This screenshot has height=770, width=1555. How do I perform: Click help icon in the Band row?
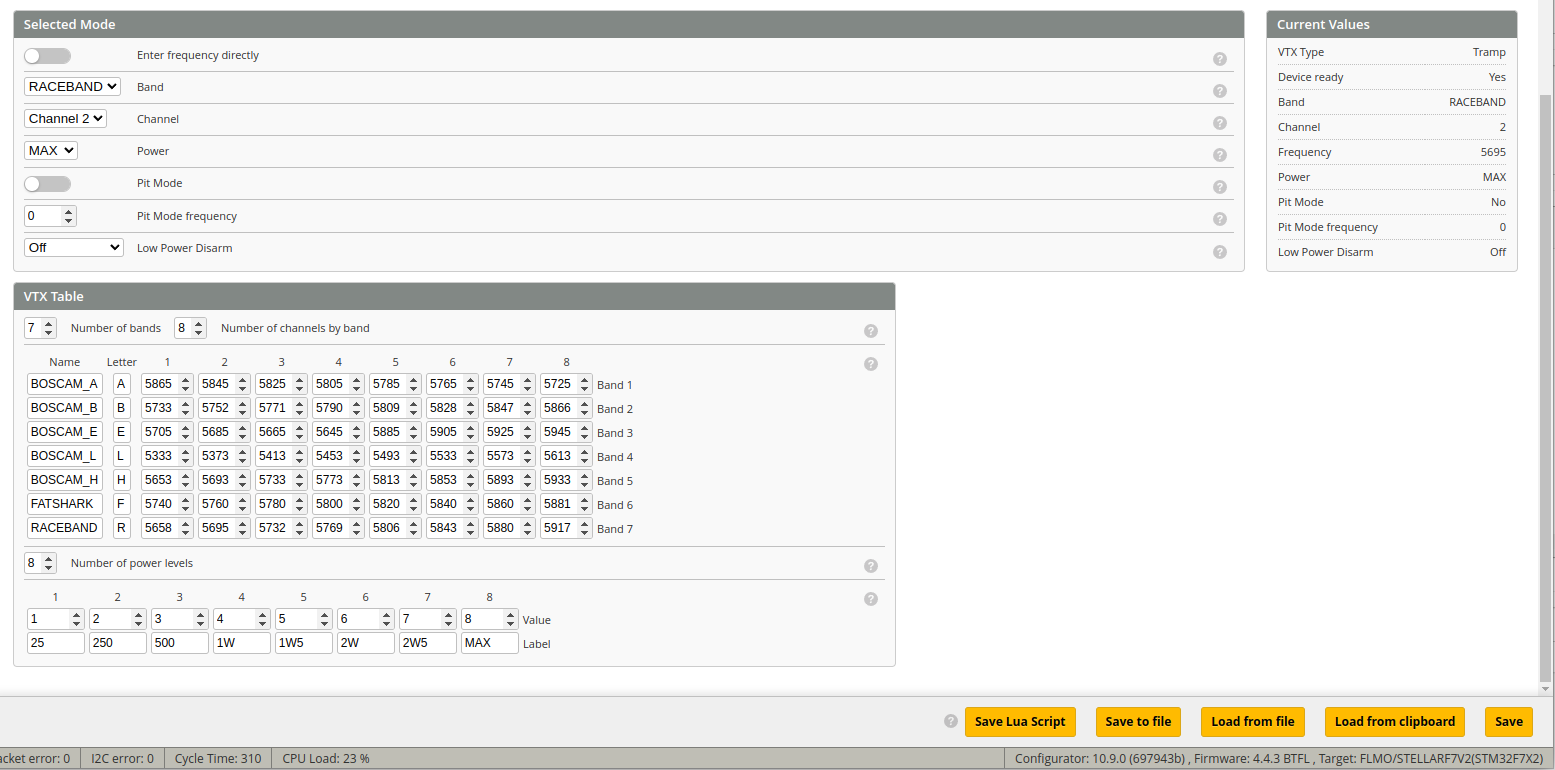click(x=1219, y=91)
